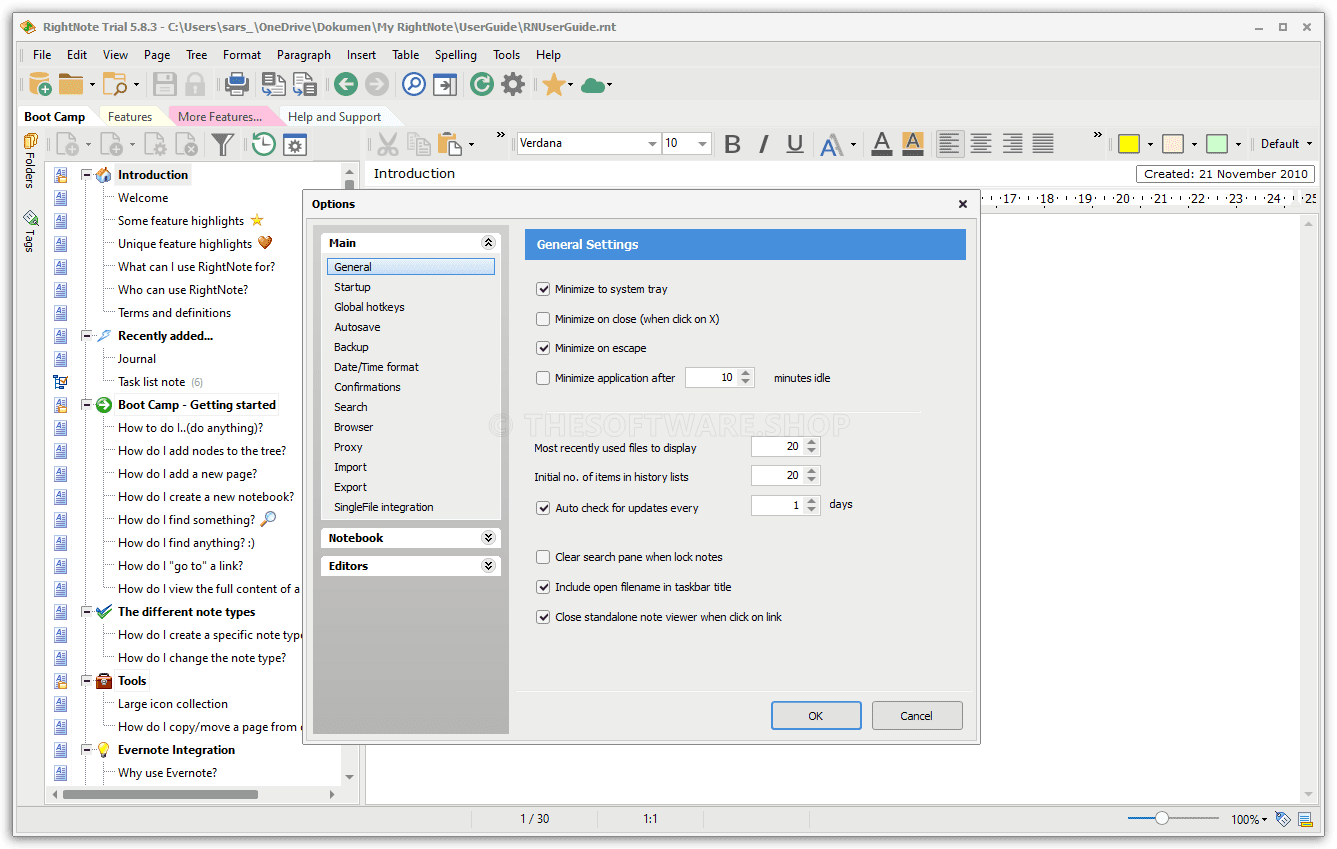This screenshot has width=1337, height=849.
Task: Switch to the More Features... tab
Action: [x=220, y=117]
